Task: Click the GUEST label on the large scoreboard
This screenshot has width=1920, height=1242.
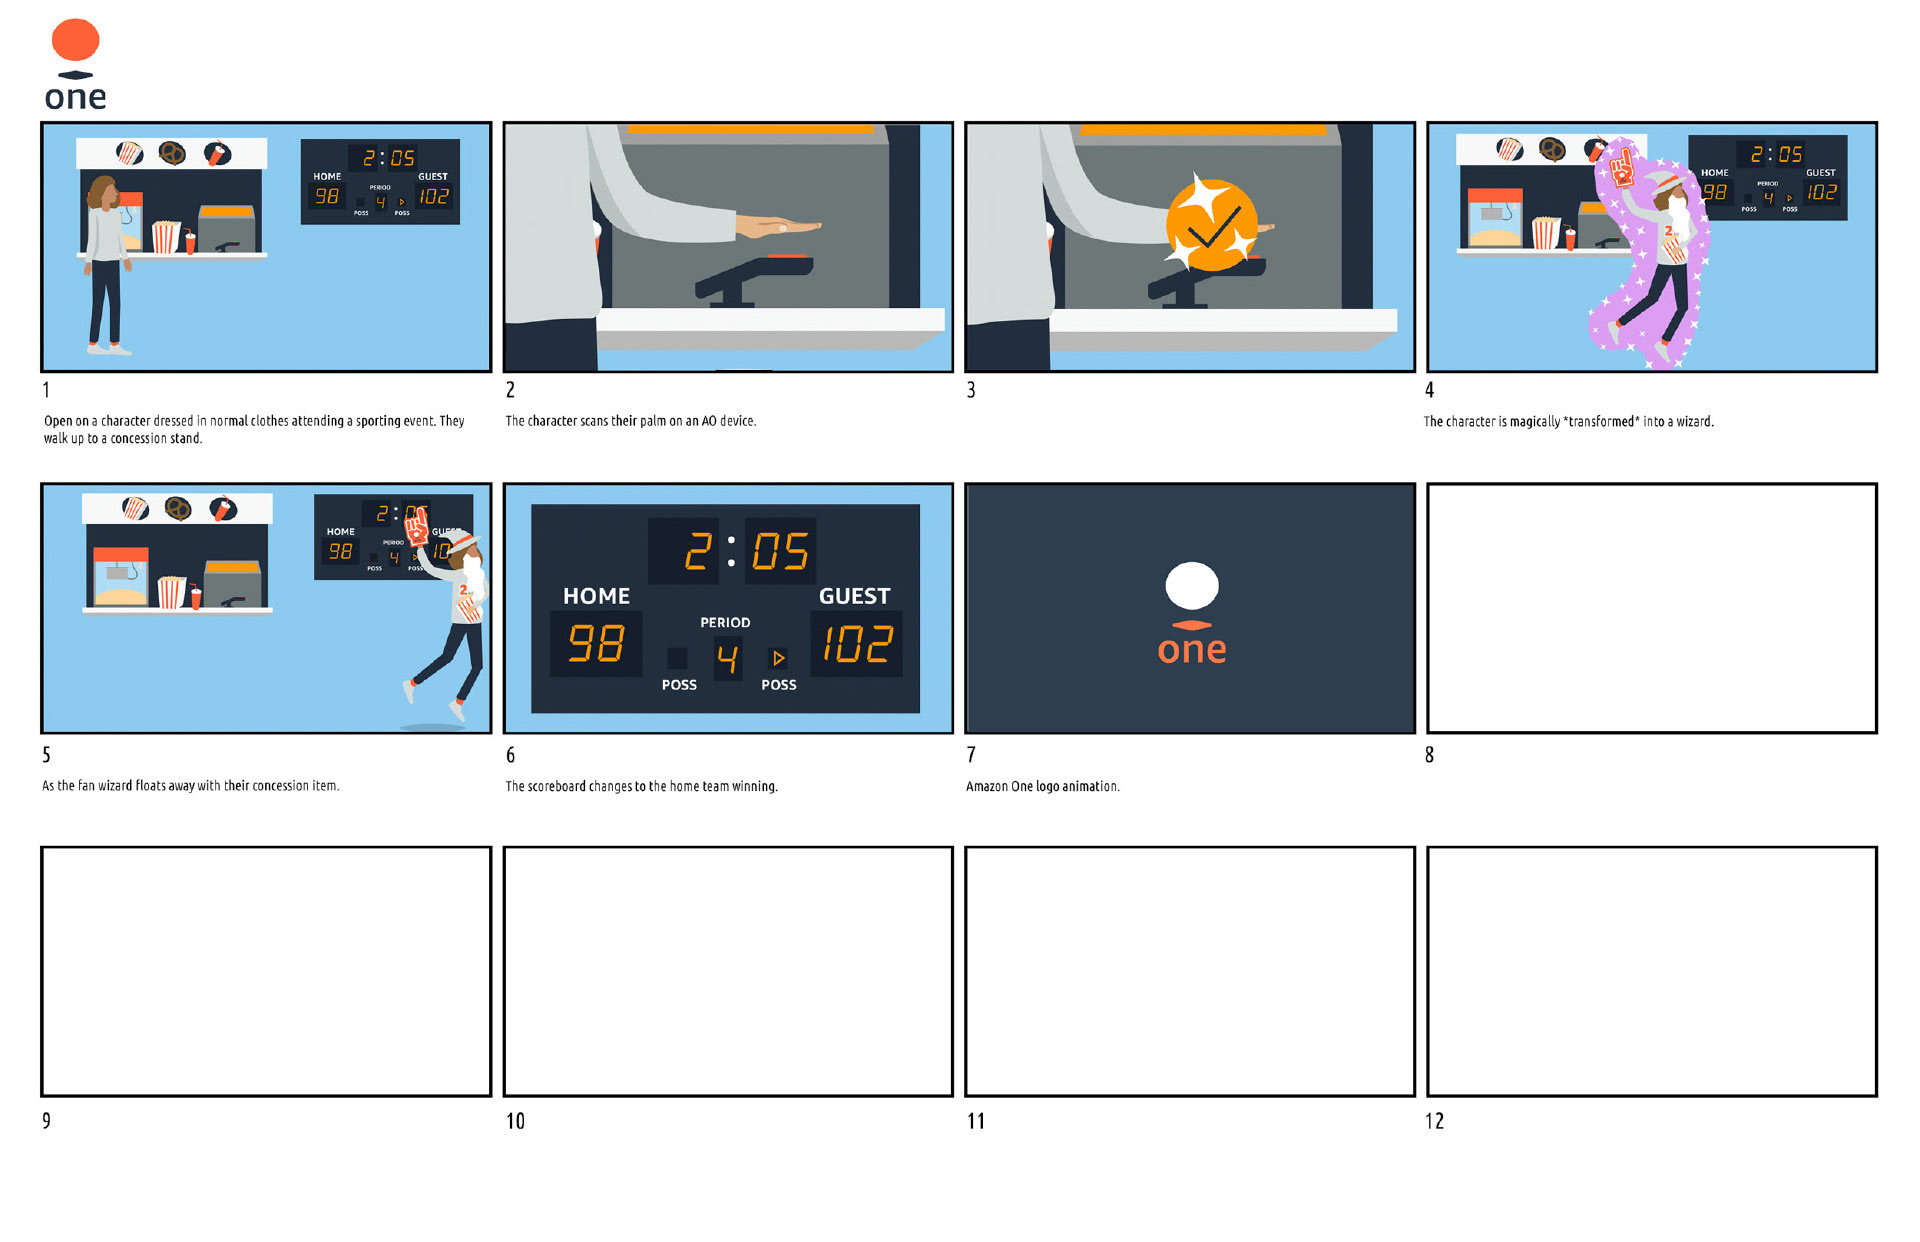Action: (x=855, y=596)
